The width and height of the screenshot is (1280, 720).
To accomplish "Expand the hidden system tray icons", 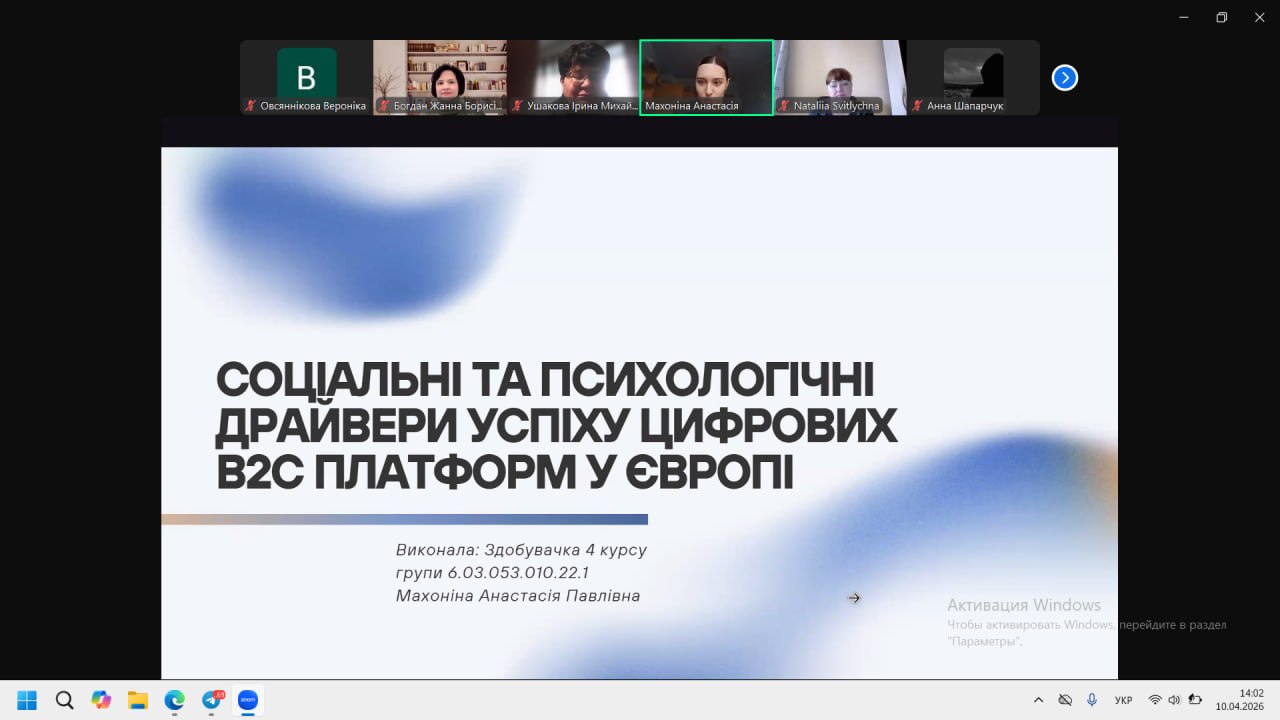I will [x=1038, y=700].
